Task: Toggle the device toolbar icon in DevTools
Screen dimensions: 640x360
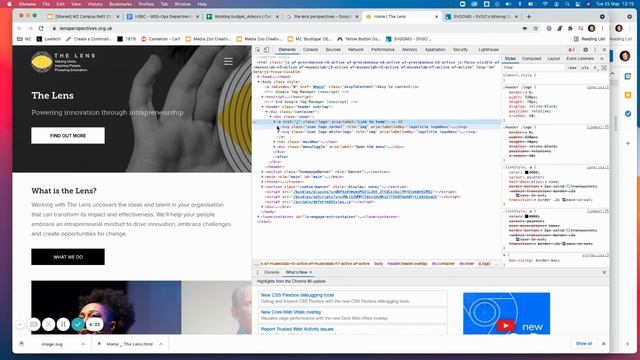Action: 266,50
